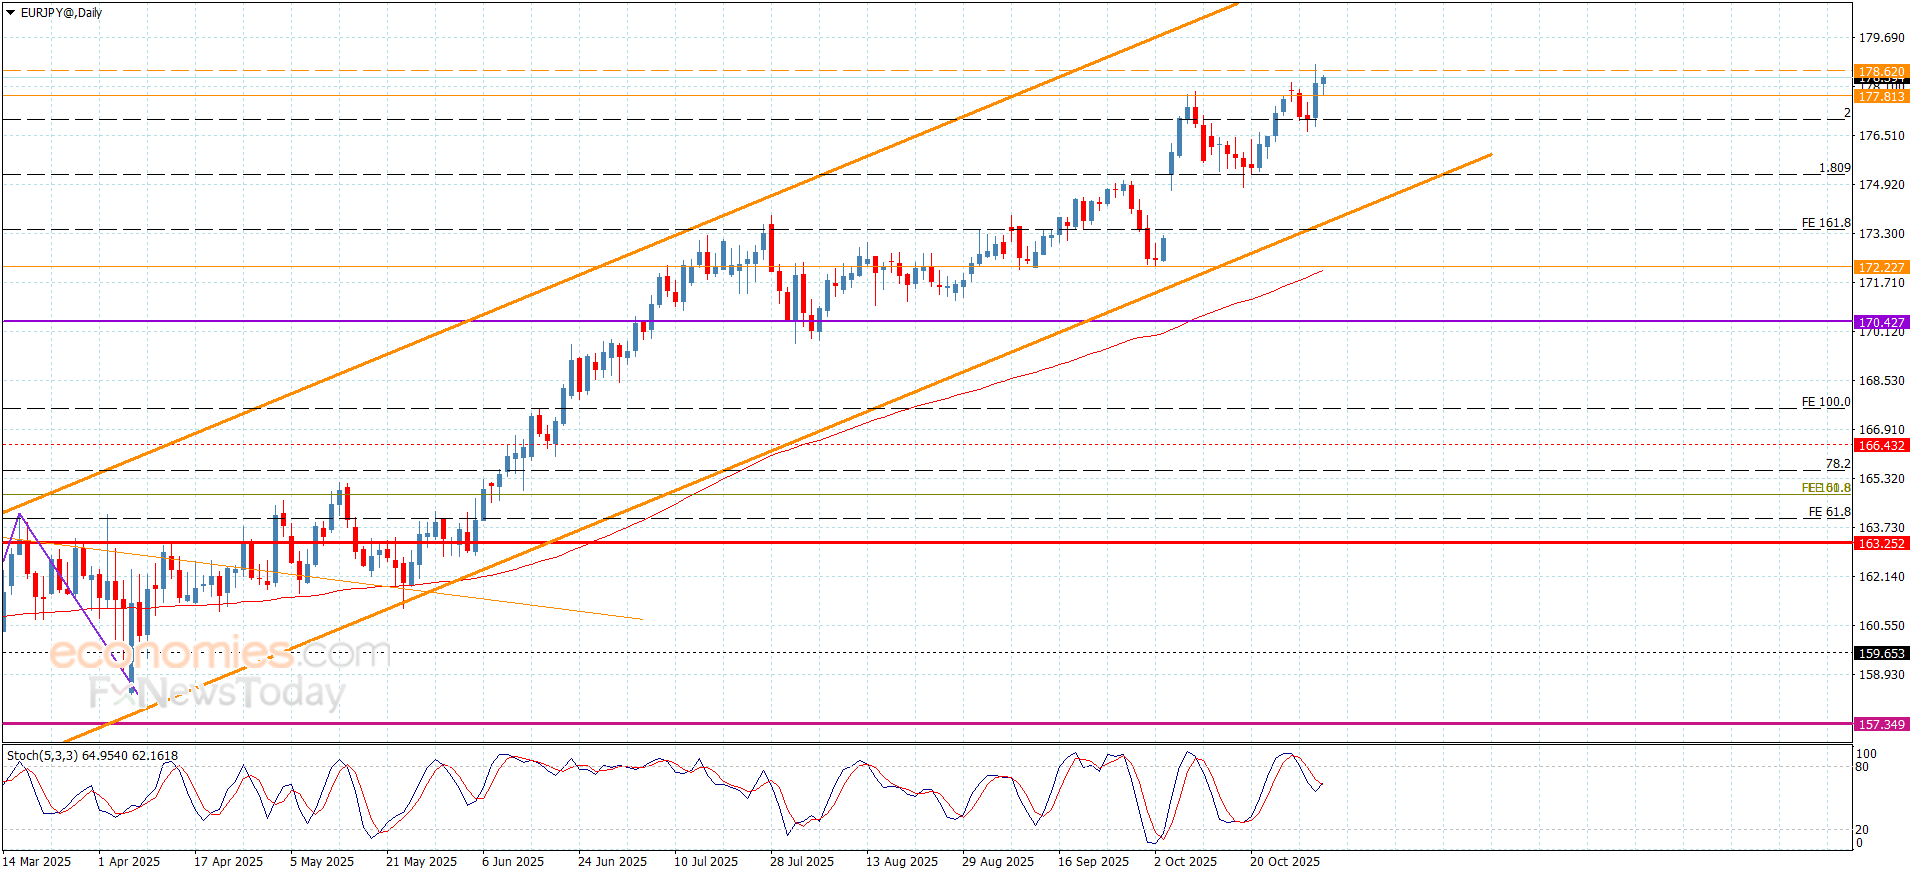Image resolution: width=1916 pixels, height=874 pixels.
Task: Select the 174.920 price axis value
Action: tap(1882, 185)
